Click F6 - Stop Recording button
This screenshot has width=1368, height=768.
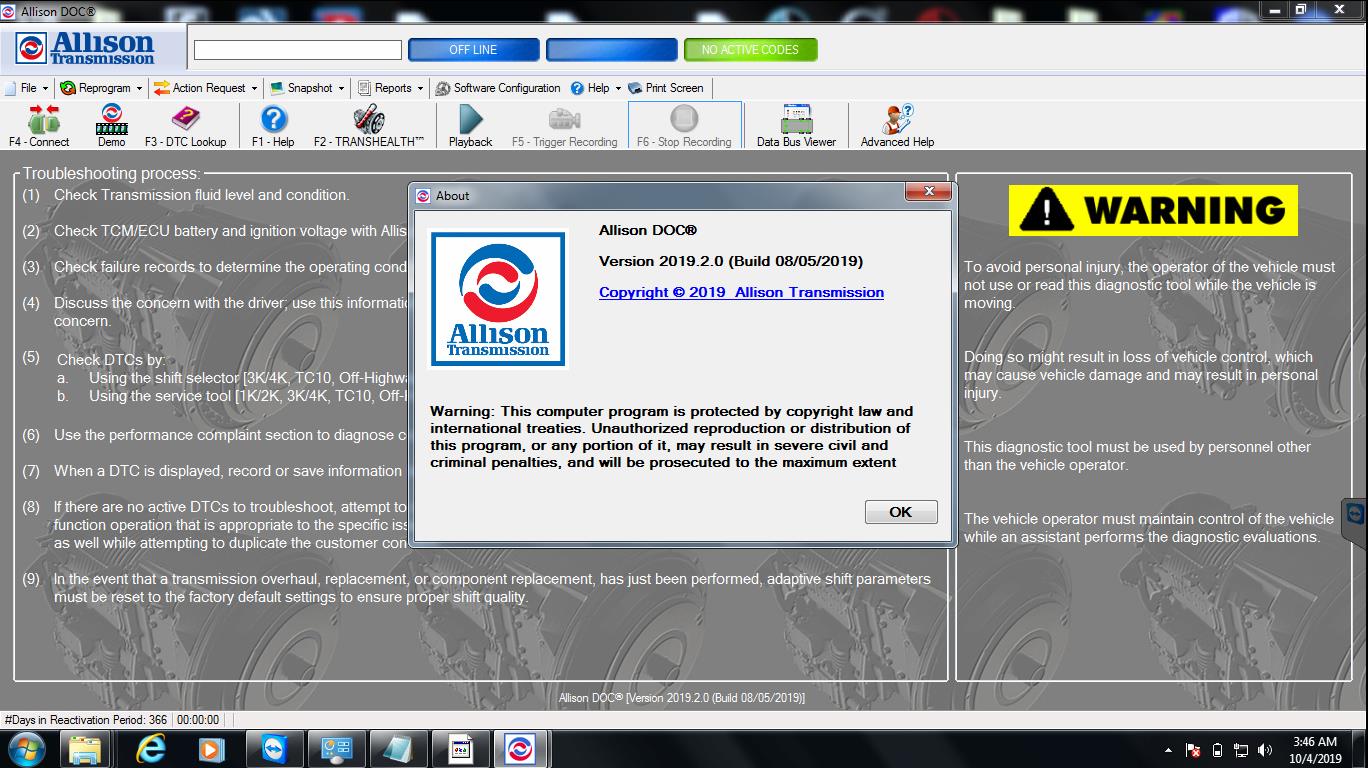684,126
